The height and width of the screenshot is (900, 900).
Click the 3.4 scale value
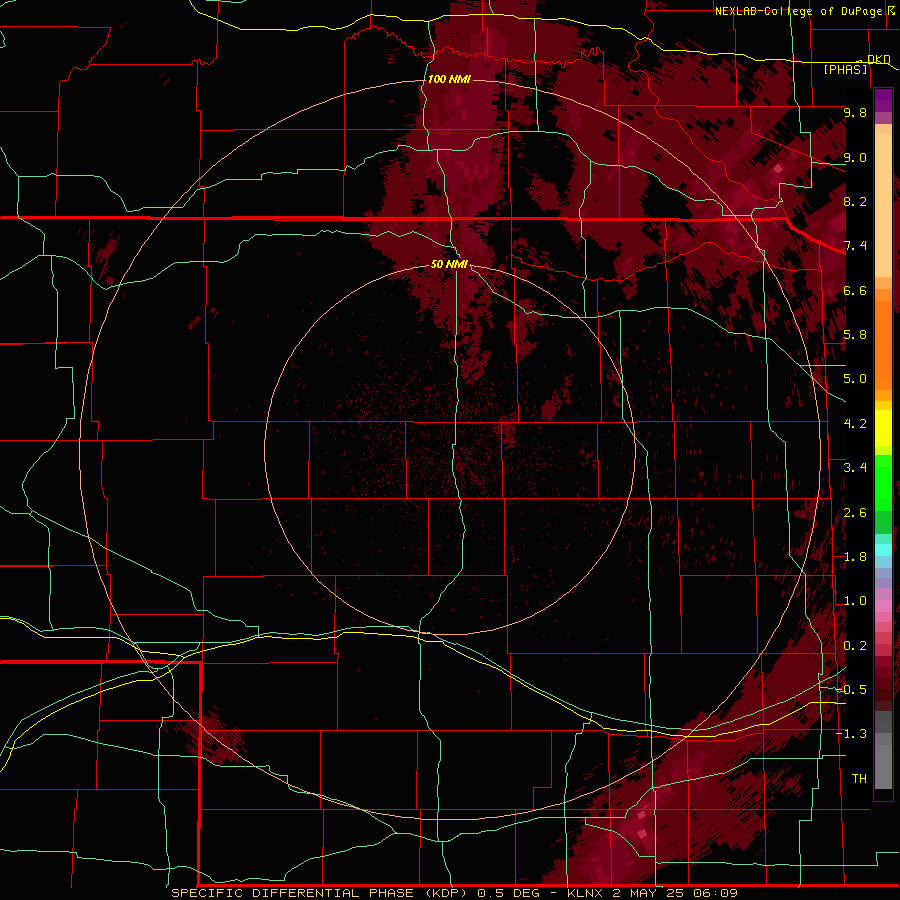tap(855, 468)
